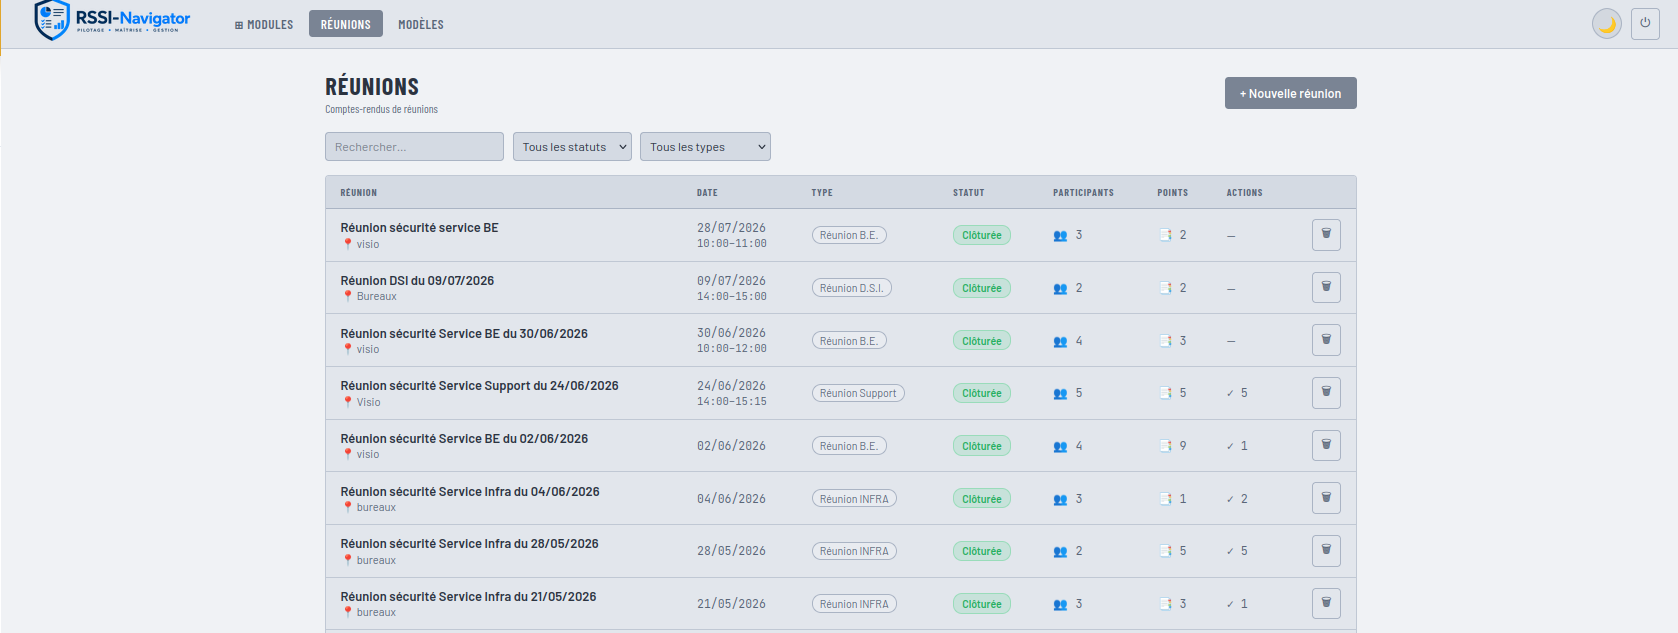Delete the Réunion DSI du 09/07/2026 row
Image resolution: width=1678 pixels, height=633 pixels.
(x=1326, y=288)
